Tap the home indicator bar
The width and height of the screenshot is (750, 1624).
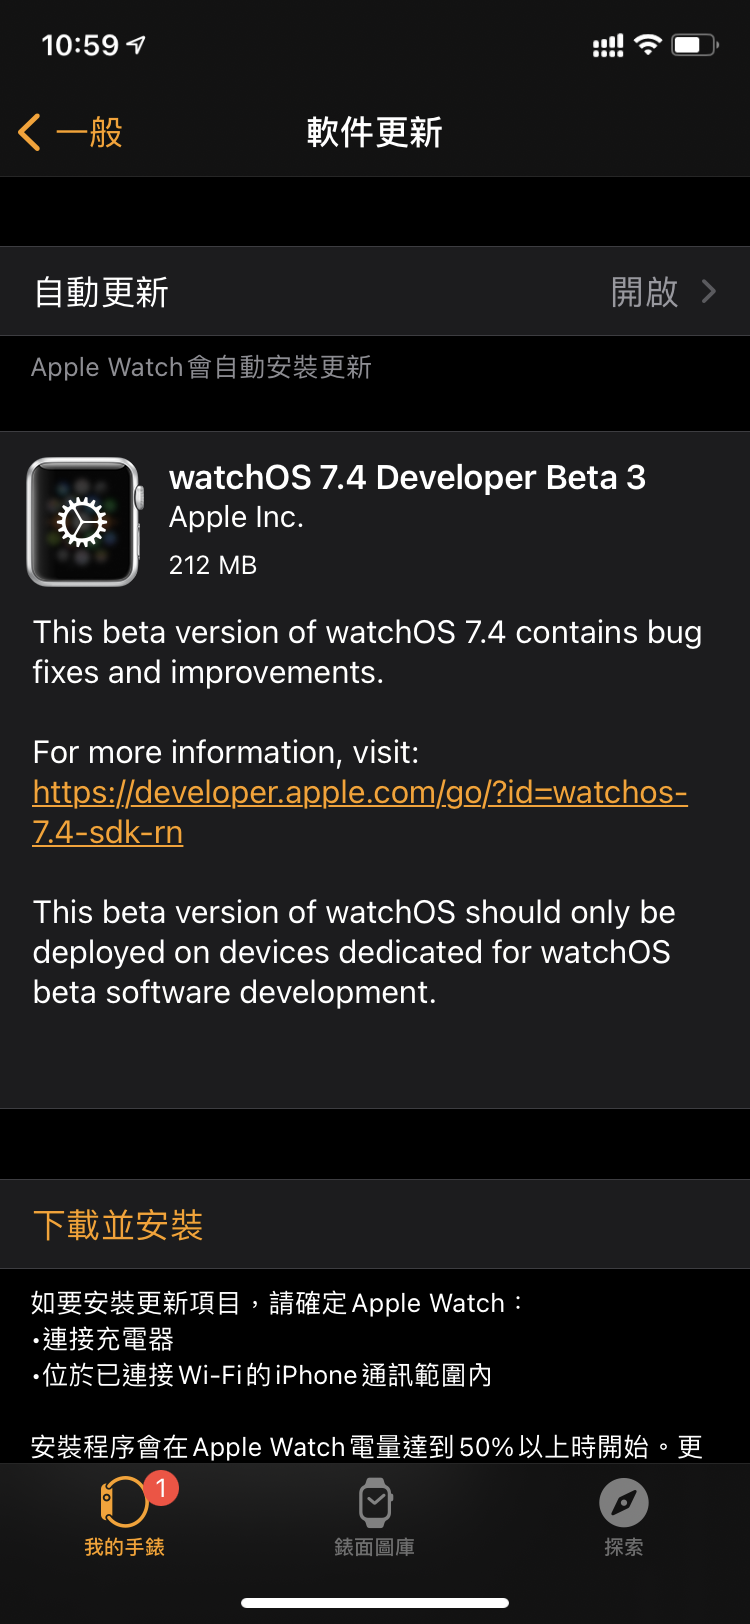[x=375, y=1603]
